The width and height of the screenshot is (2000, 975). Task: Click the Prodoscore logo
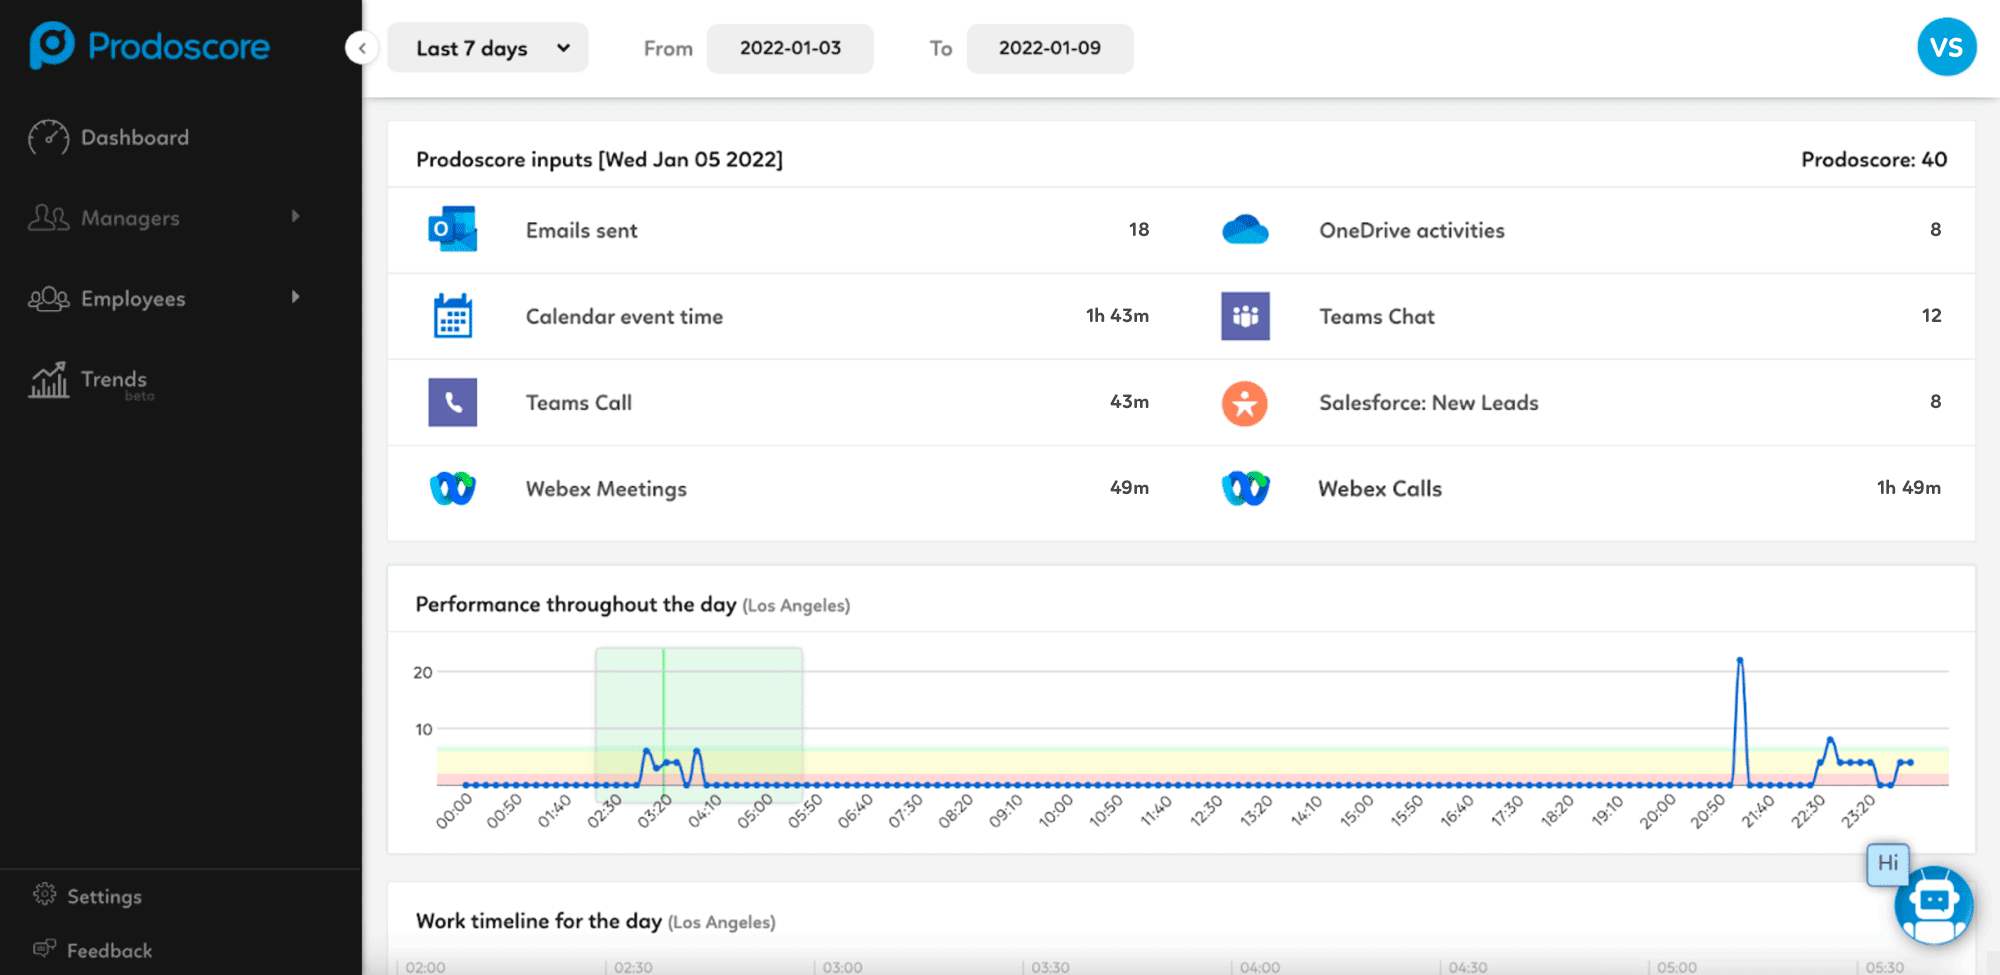(x=150, y=46)
